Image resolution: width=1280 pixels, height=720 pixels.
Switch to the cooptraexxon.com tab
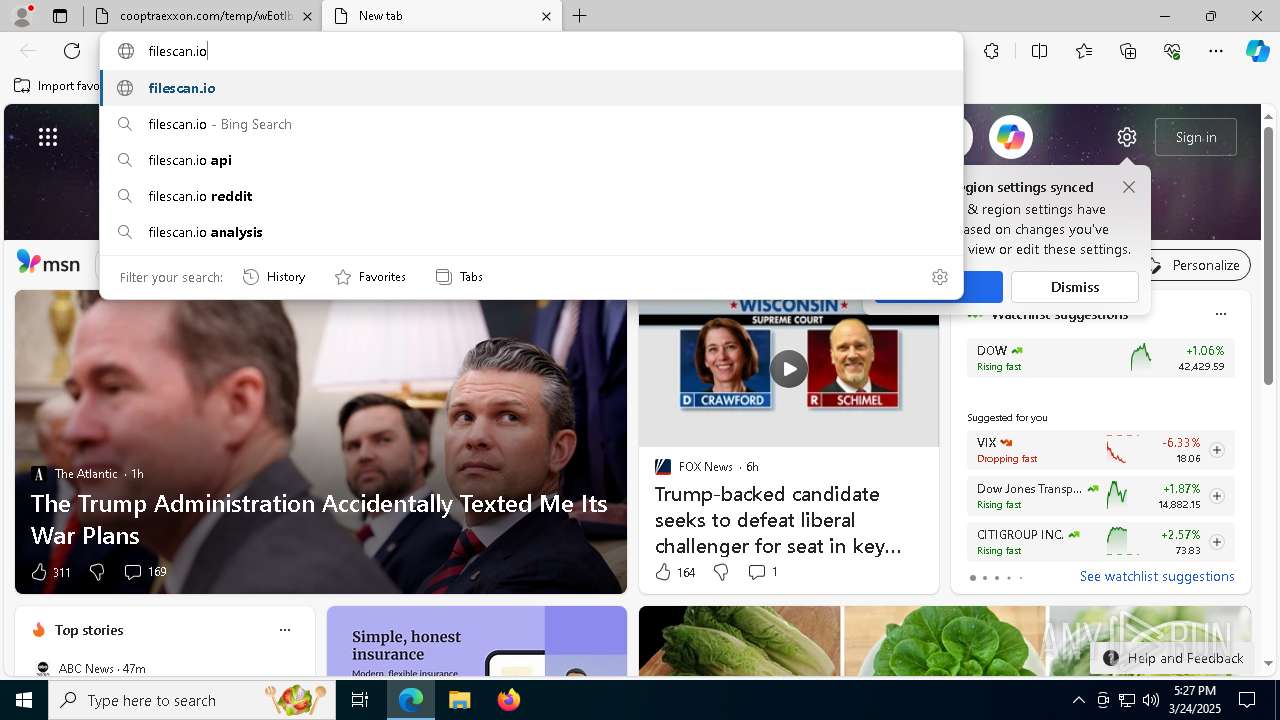click(202, 16)
